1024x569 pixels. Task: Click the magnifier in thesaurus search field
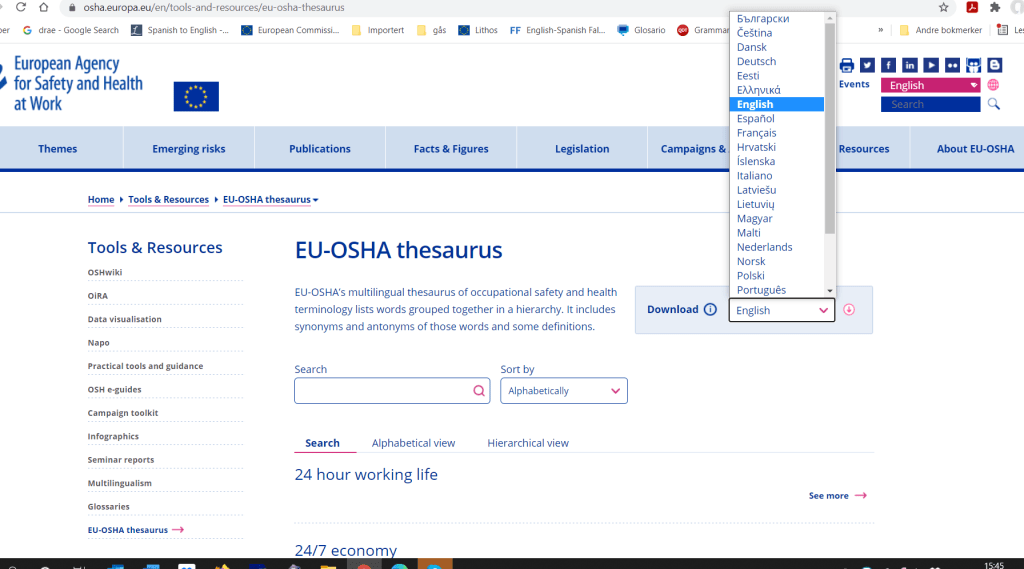tap(479, 391)
